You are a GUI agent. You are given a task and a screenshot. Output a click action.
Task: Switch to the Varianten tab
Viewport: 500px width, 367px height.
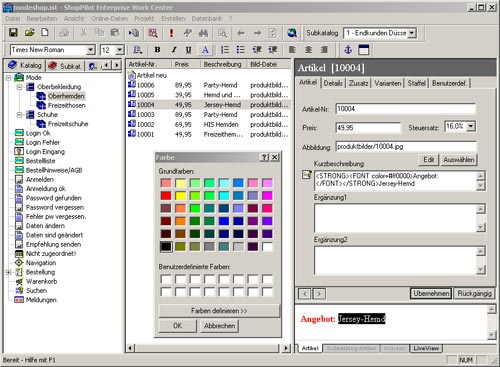[388, 83]
